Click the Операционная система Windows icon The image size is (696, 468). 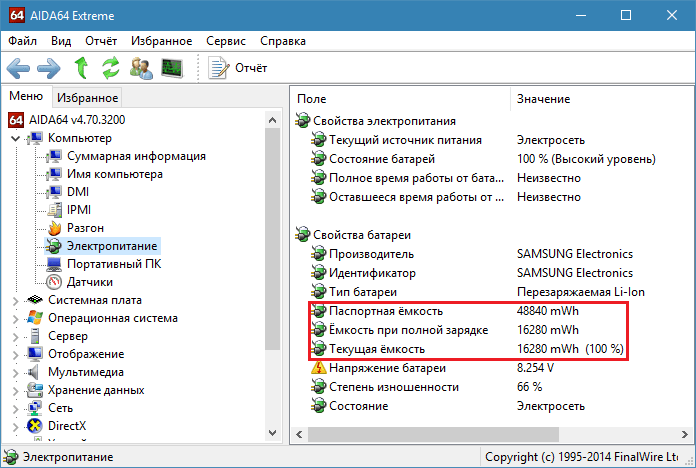point(35,318)
